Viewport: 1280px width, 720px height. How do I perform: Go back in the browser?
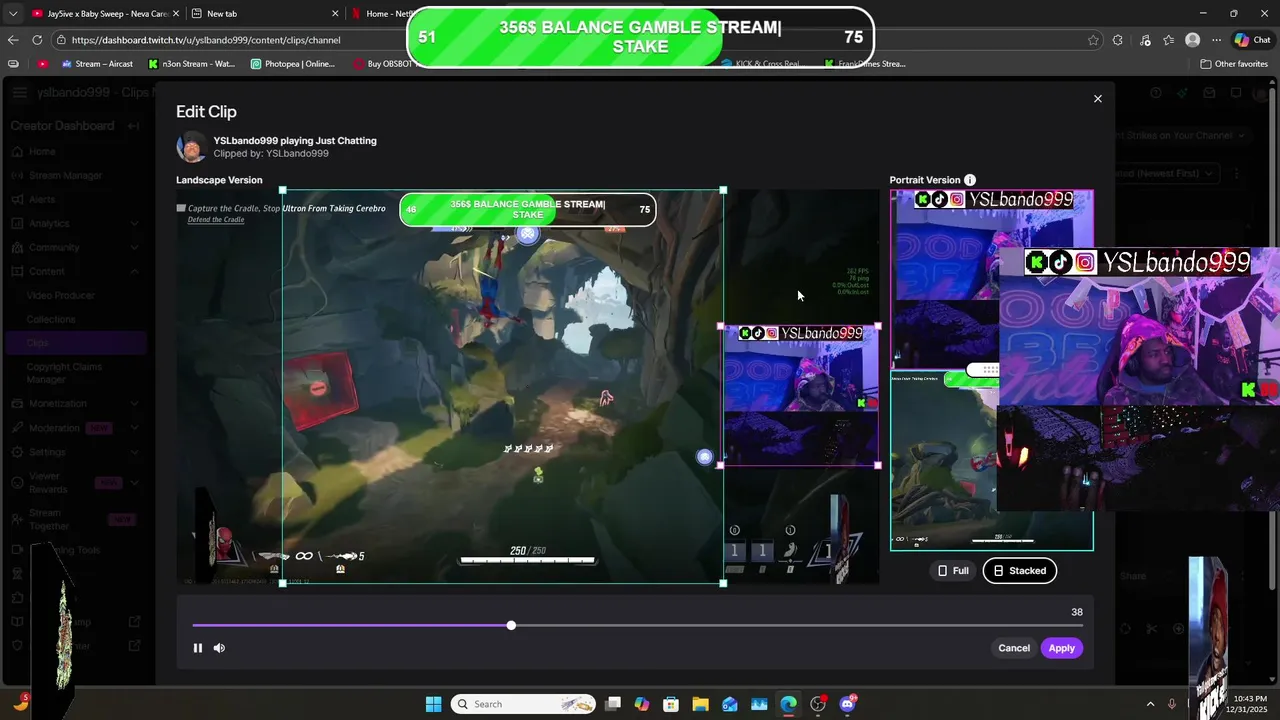tap(13, 40)
